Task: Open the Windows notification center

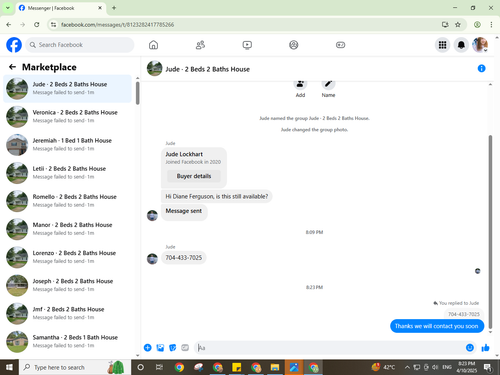Action: click(488, 367)
